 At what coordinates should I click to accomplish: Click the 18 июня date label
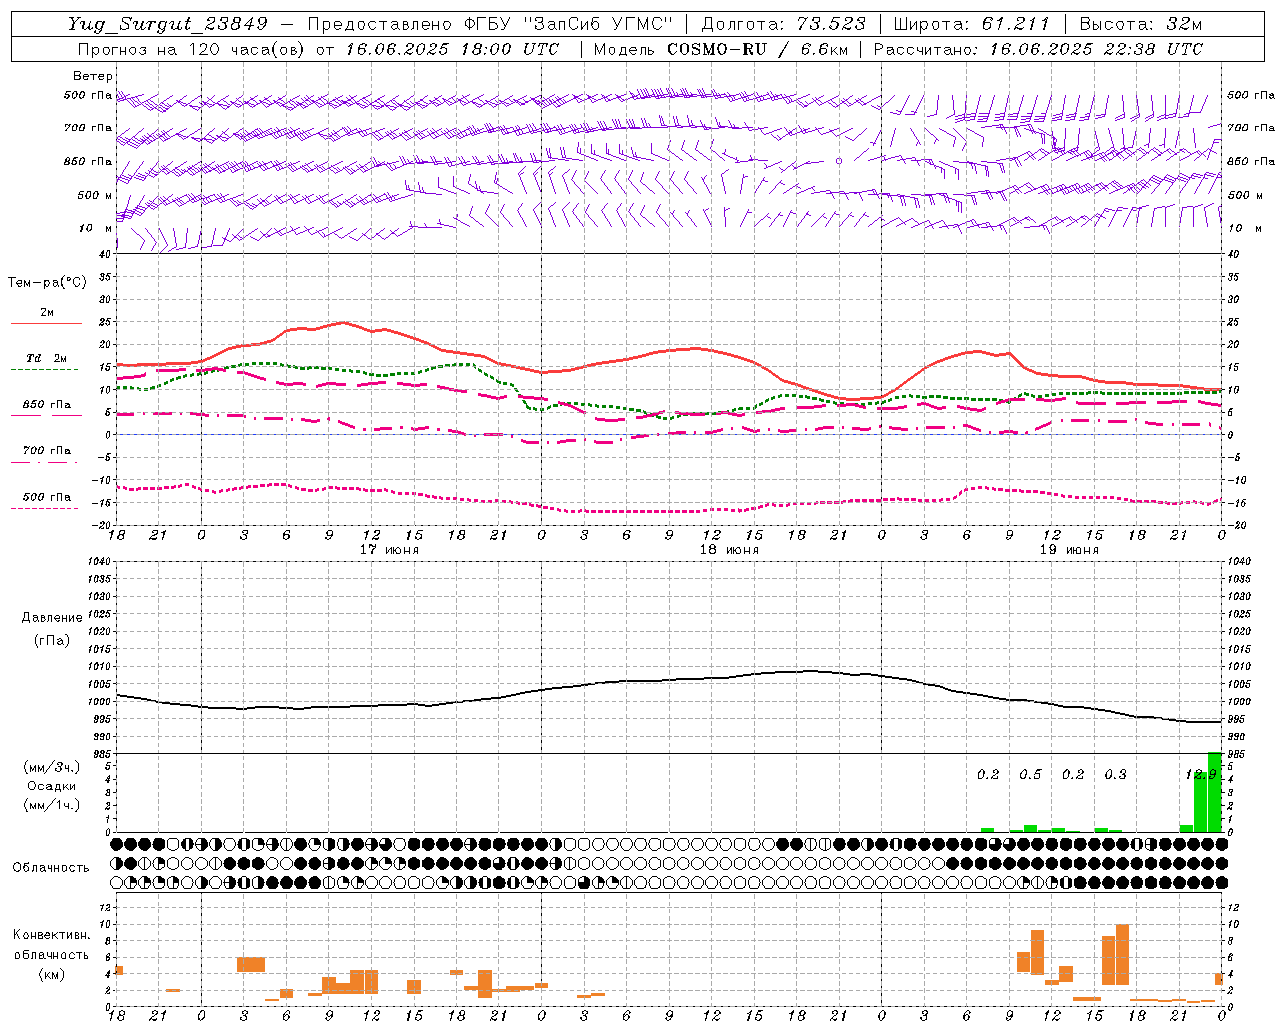click(729, 550)
